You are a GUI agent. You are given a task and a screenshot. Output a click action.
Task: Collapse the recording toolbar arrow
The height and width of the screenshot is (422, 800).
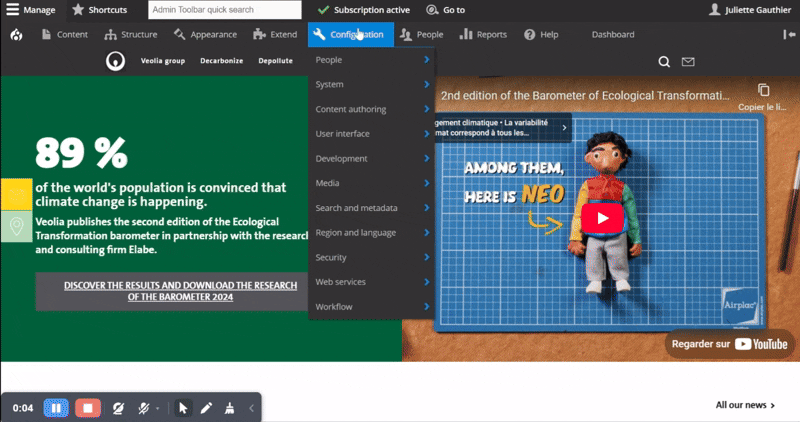(251, 408)
